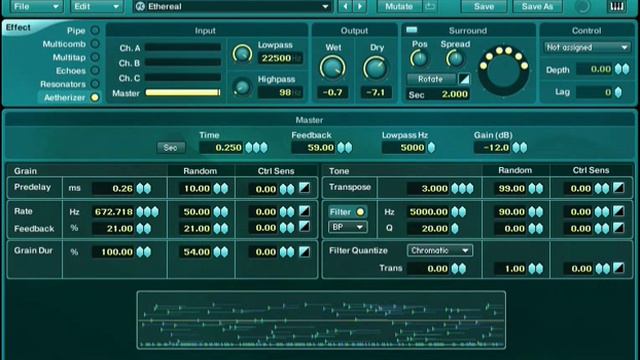Select the Resonators effect radio button
This screenshot has height=360, width=640.
(95, 84)
